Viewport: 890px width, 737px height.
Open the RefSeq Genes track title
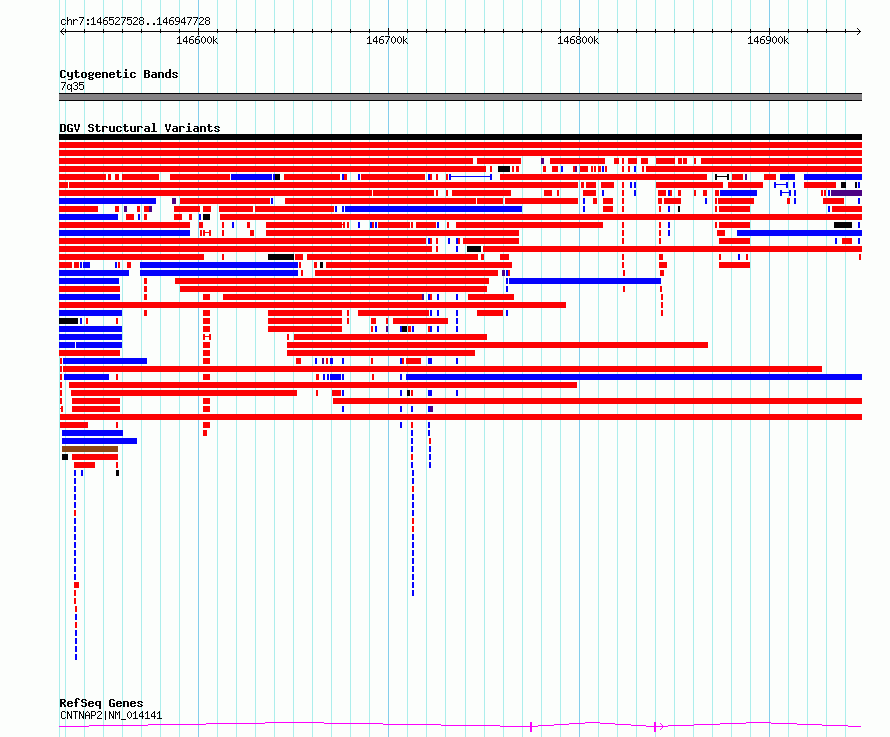point(101,703)
